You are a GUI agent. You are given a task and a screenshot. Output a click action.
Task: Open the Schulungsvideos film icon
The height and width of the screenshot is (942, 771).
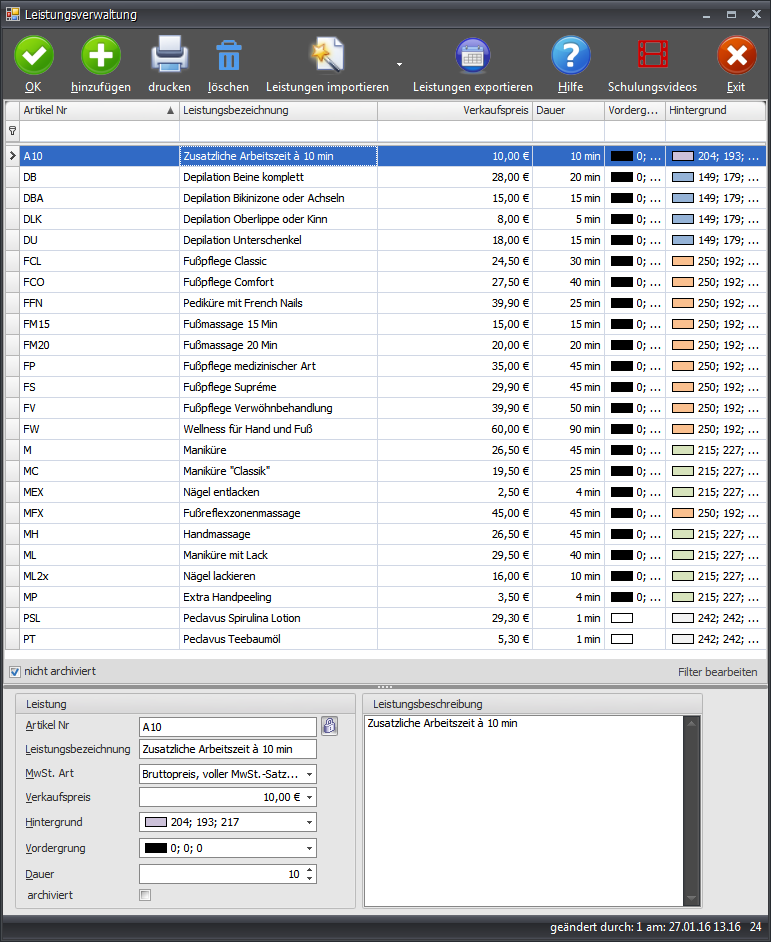[x=652, y=55]
